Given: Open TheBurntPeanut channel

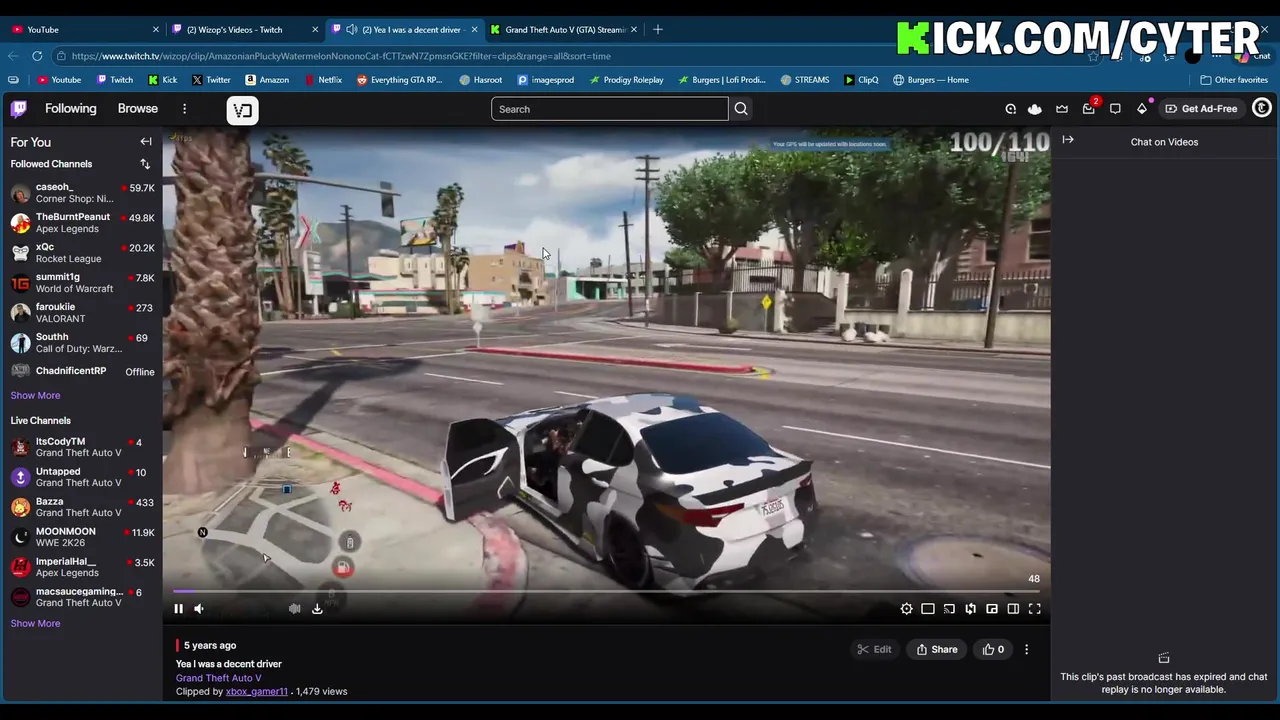Looking at the screenshot, I should [82, 223].
